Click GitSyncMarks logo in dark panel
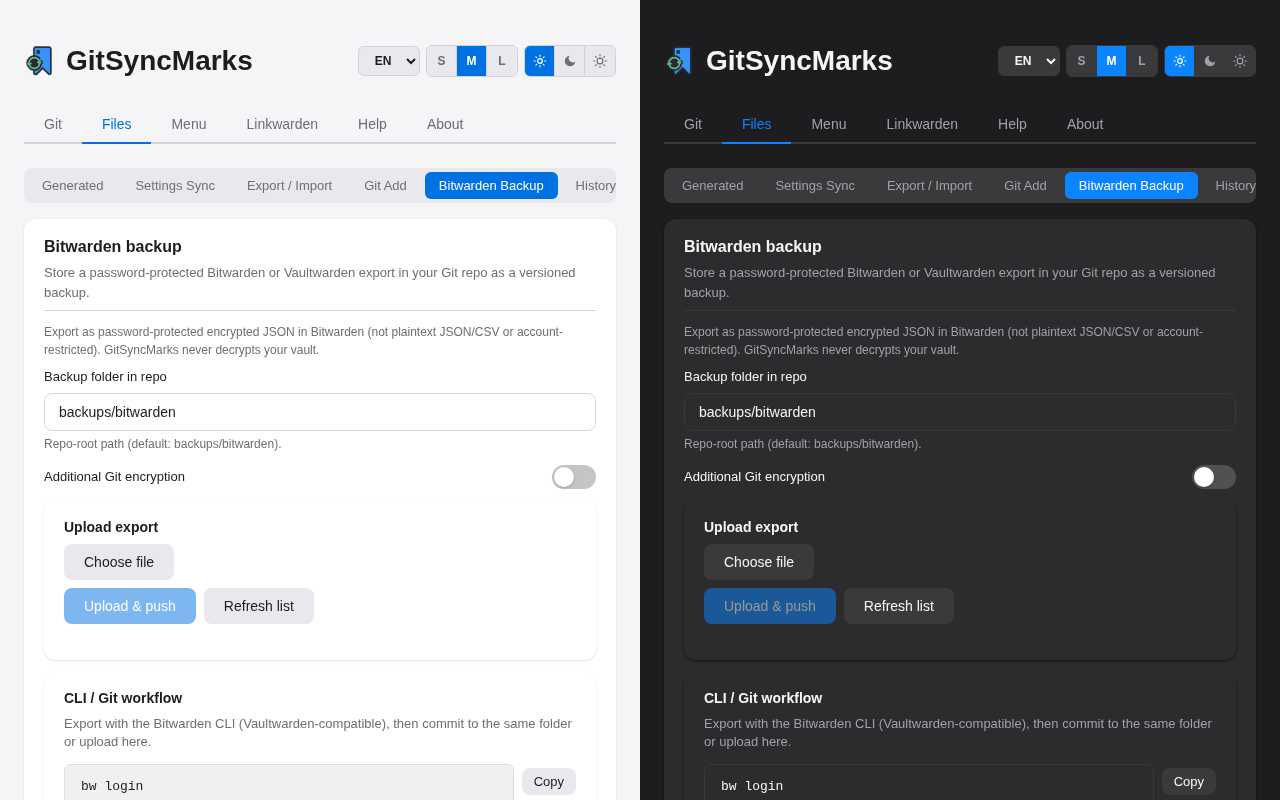The width and height of the screenshot is (1280, 800). [680, 61]
